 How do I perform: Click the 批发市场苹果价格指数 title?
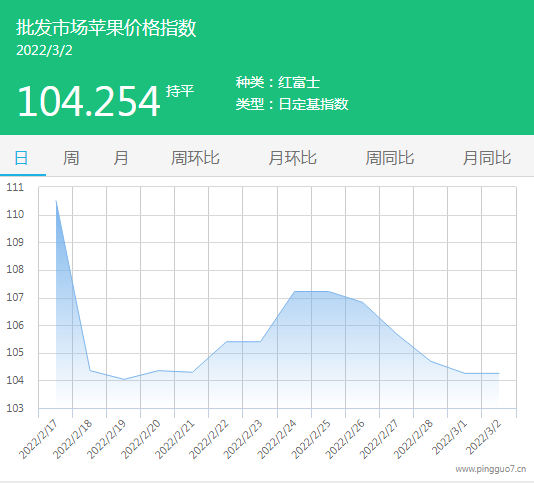[x=106, y=28]
